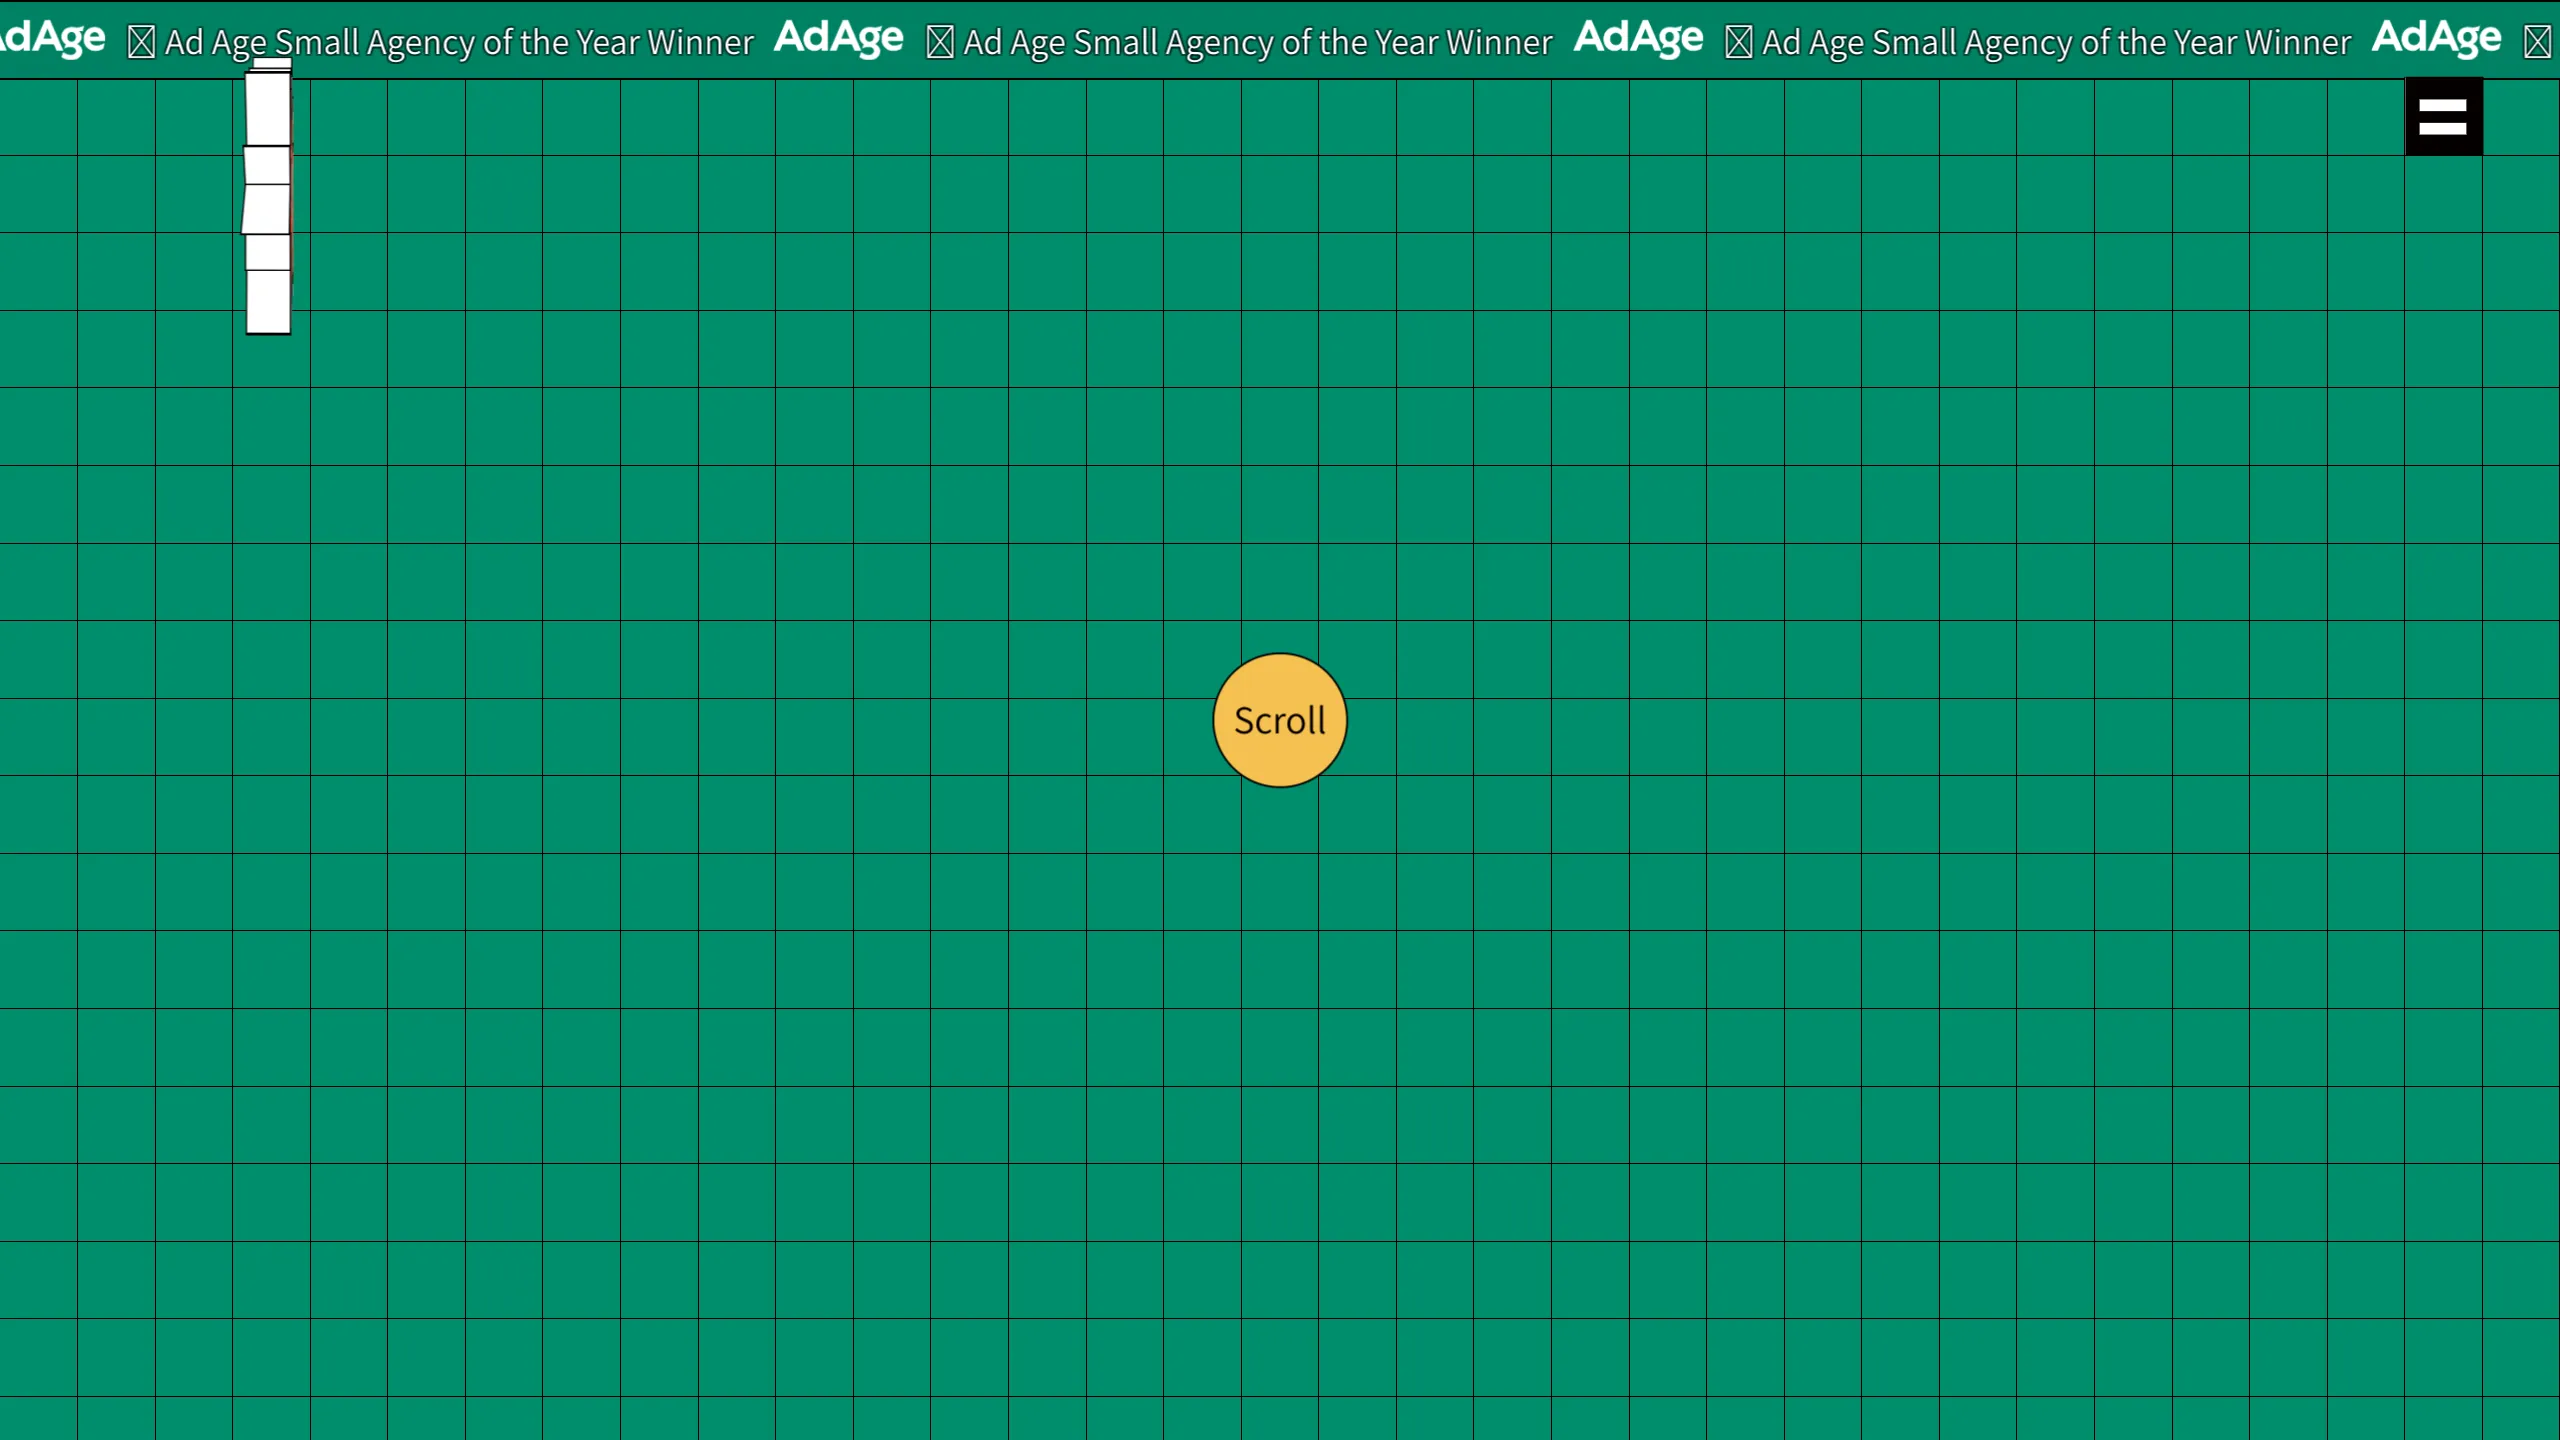Image resolution: width=2560 pixels, height=1440 pixels.
Task: Open the hamburger menu icon
Action: point(2443,117)
